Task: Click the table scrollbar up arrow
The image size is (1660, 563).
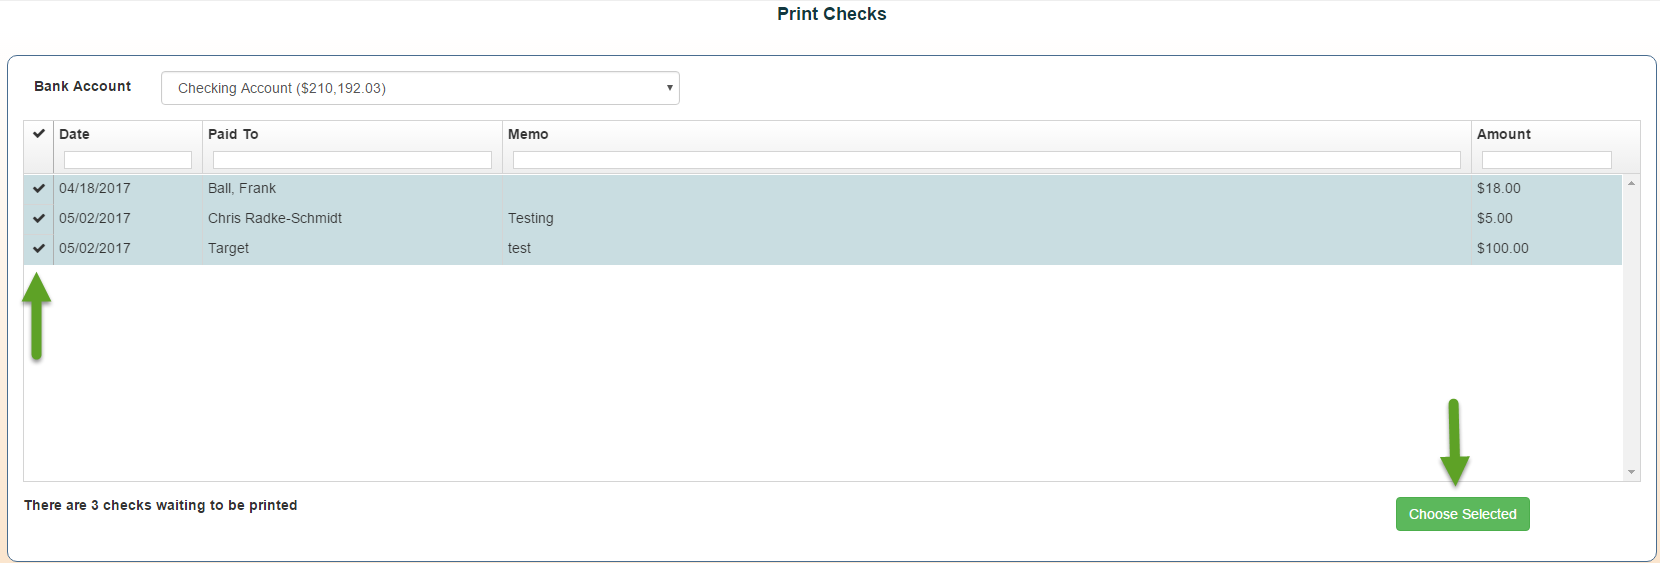Action: tap(1631, 184)
